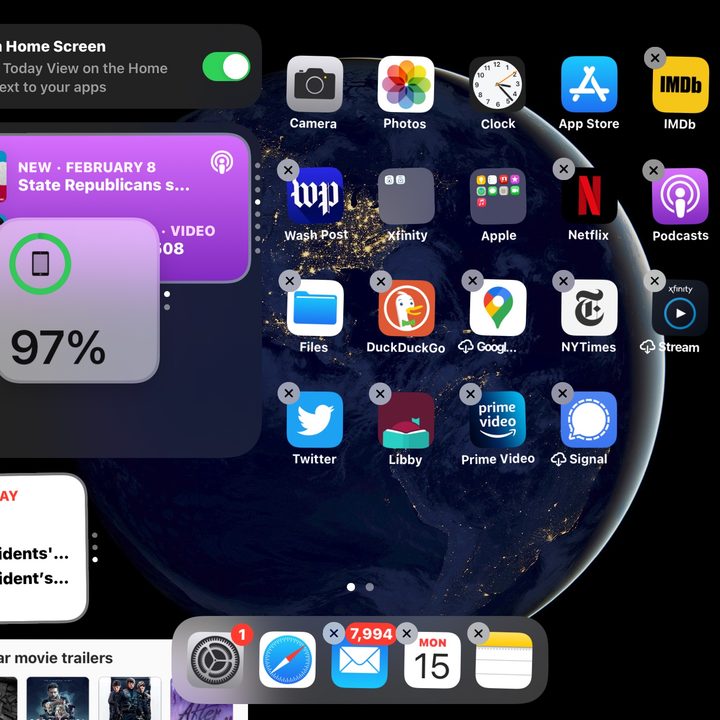Open the Camera app
Image resolution: width=720 pixels, height=720 pixels.
[x=315, y=84]
